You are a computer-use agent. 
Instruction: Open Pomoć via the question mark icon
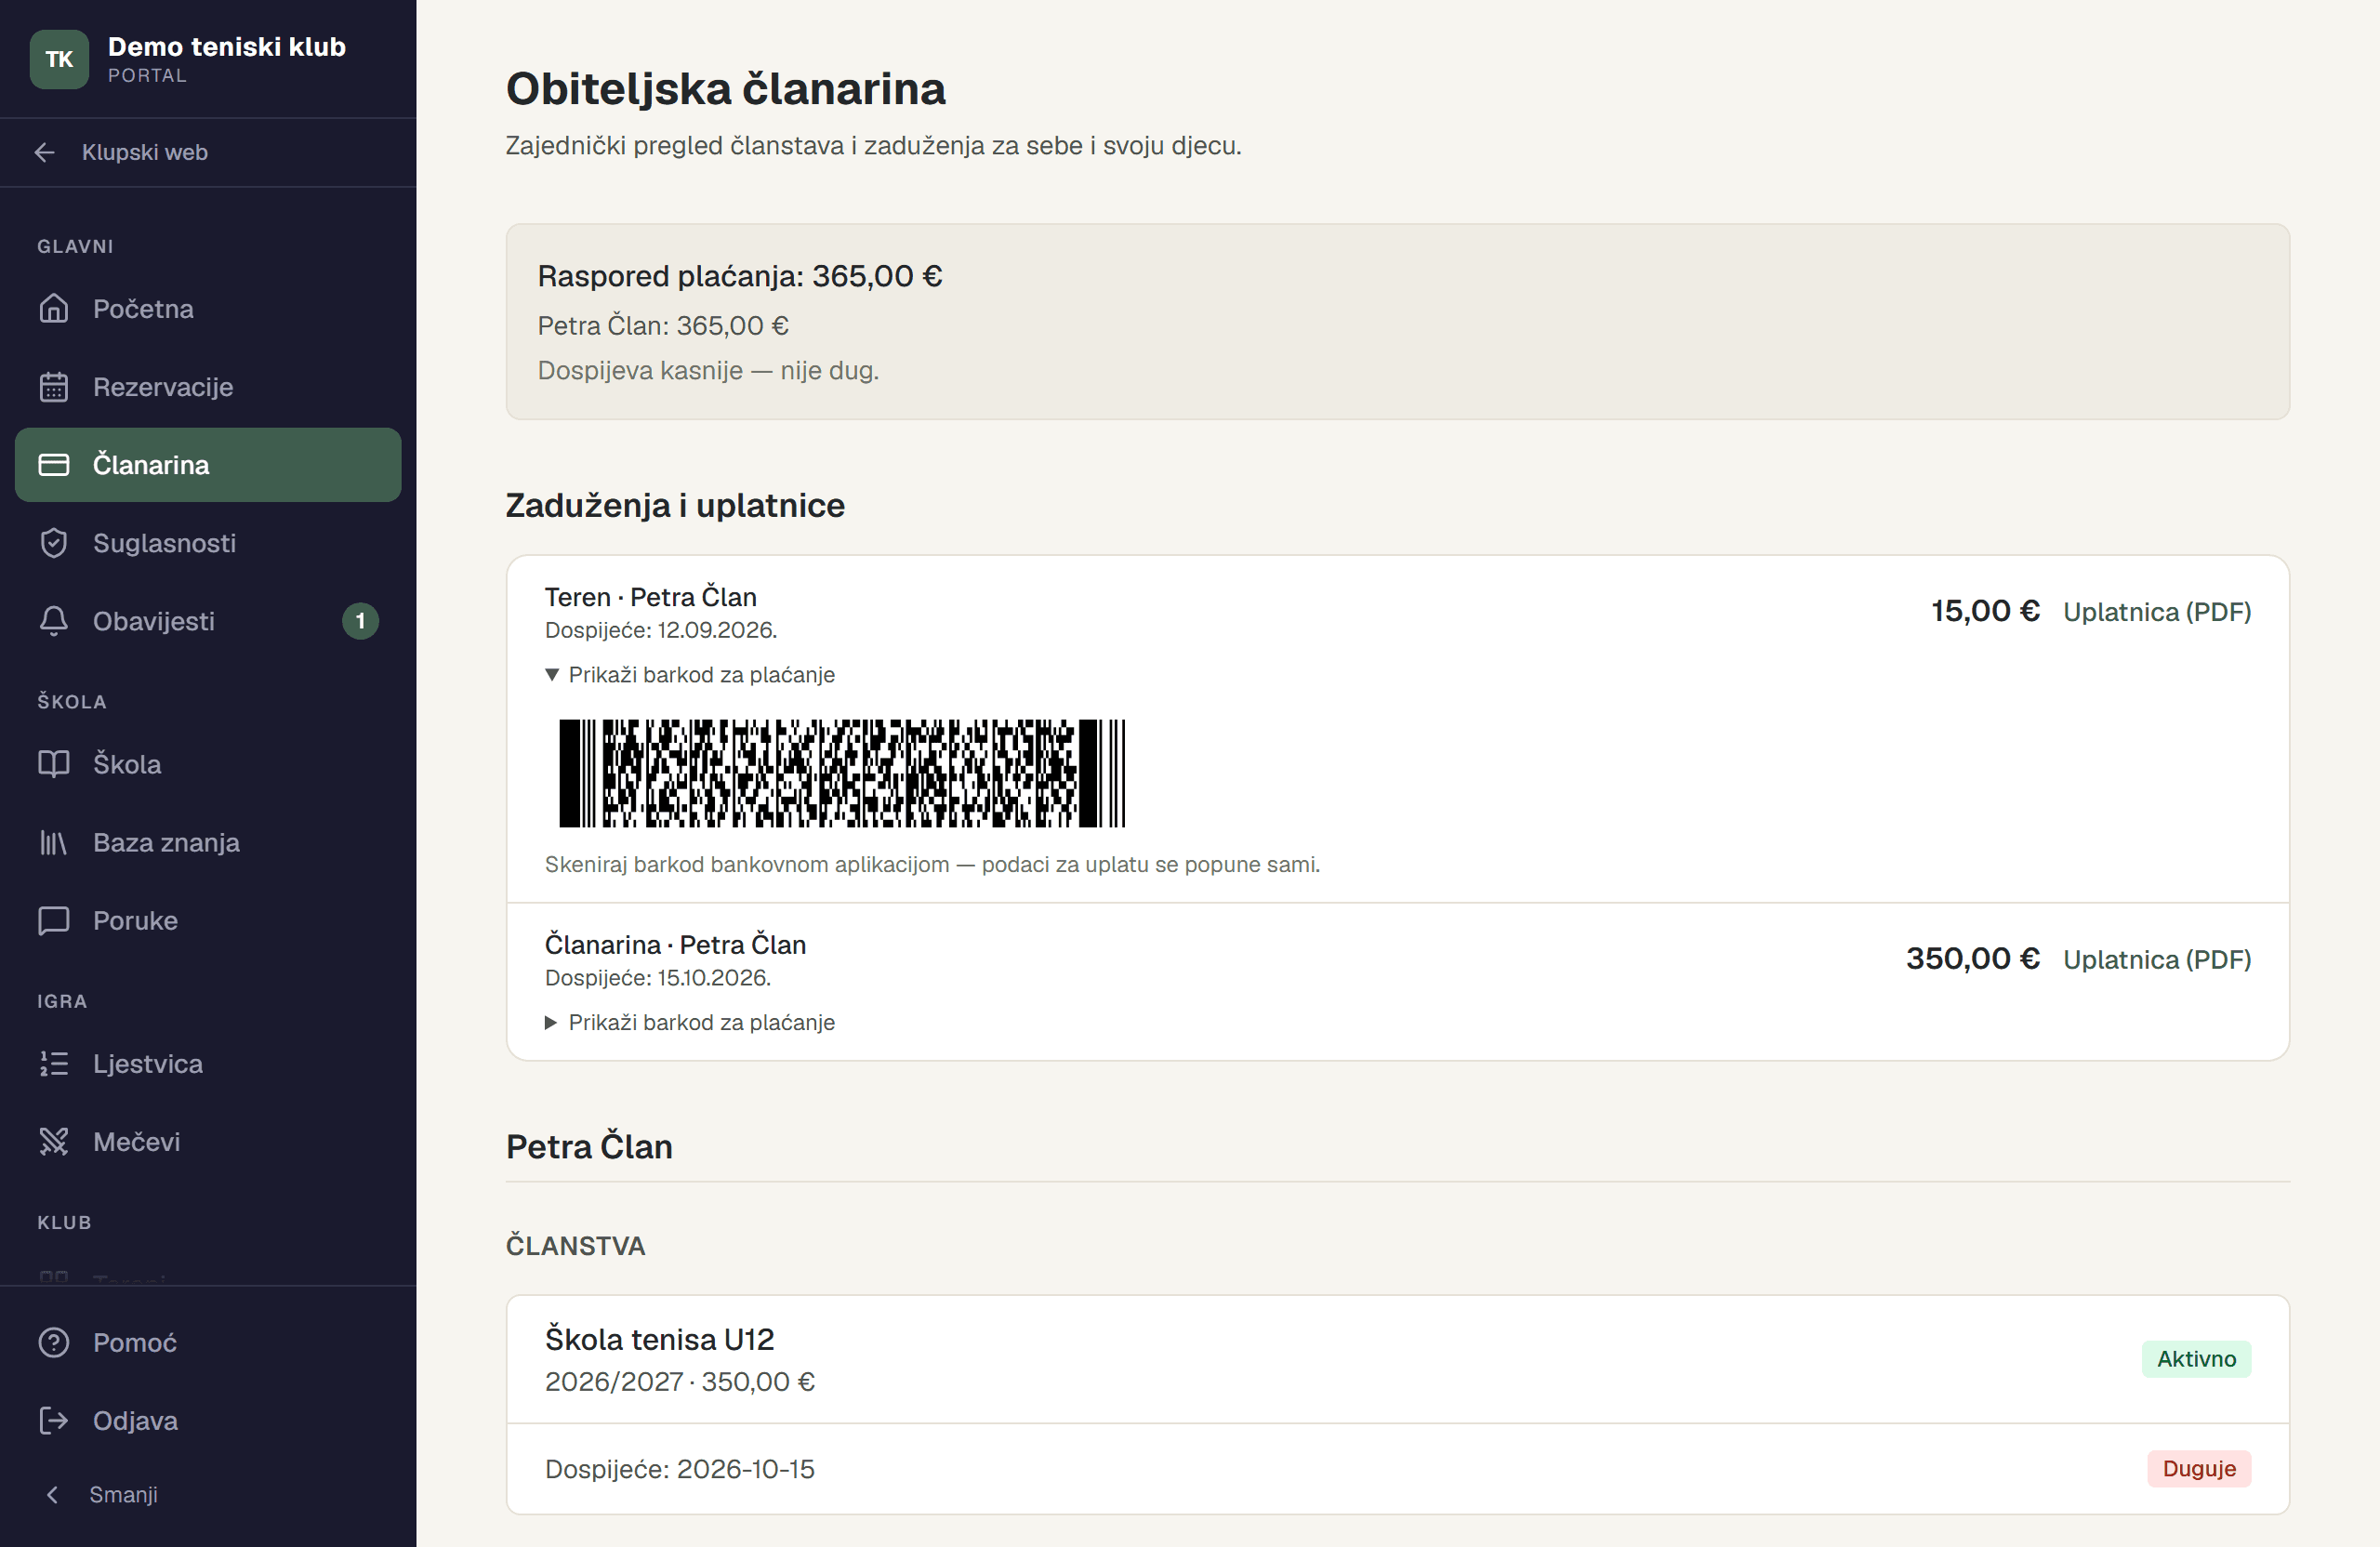click(x=54, y=1342)
